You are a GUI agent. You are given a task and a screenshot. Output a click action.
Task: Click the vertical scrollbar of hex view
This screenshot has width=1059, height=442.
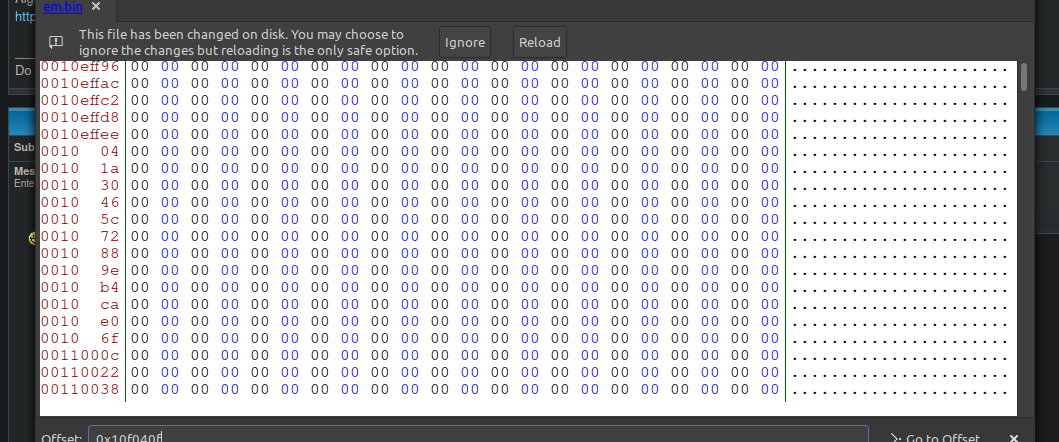pos(1024,76)
